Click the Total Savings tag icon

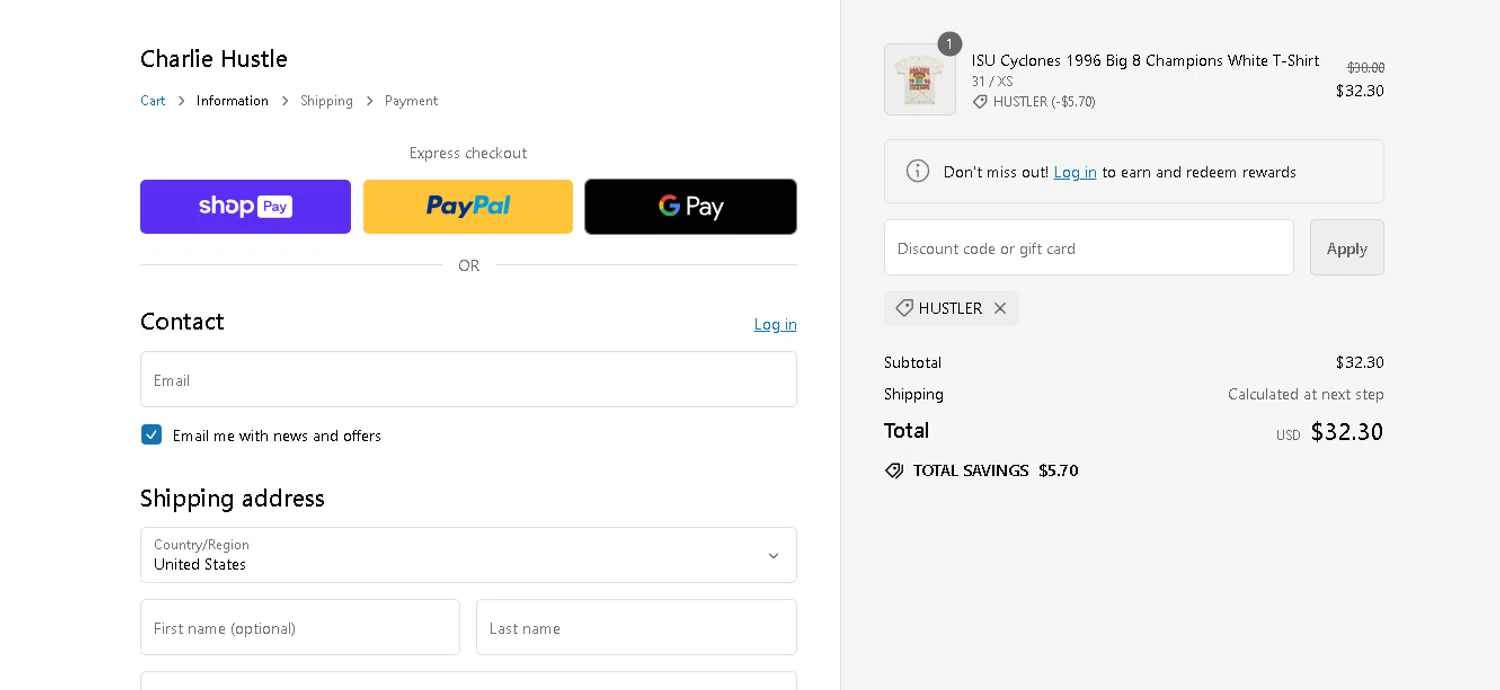point(894,471)
